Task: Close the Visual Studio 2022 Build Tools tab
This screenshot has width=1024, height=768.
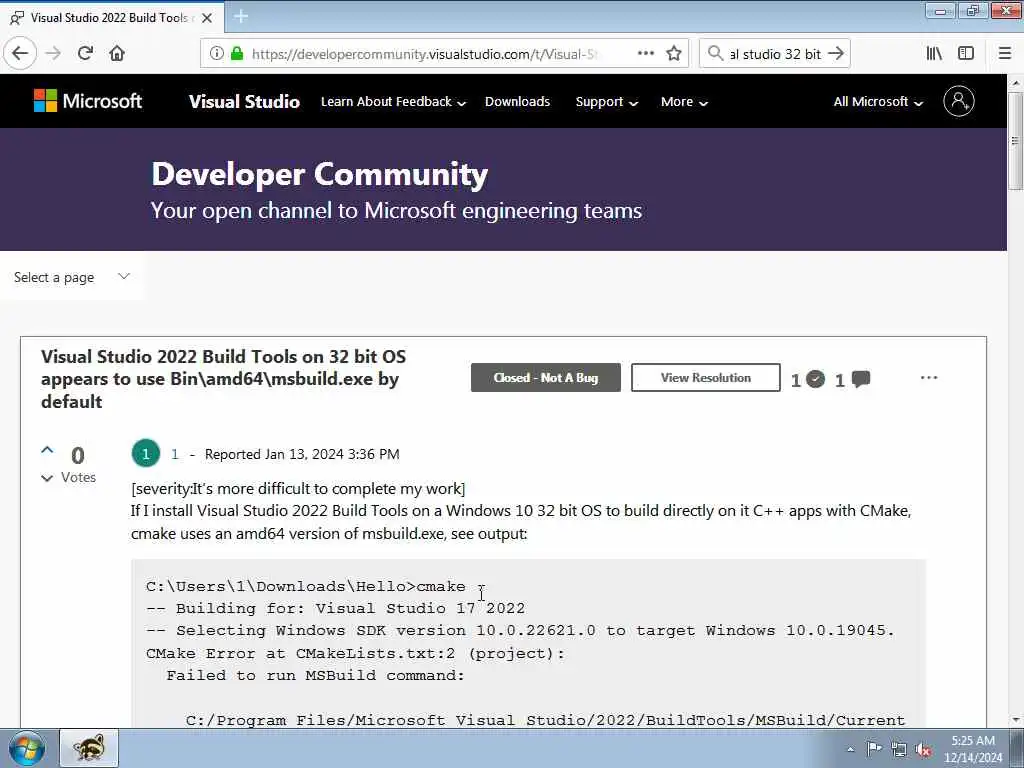Action: tap(207, 18)
